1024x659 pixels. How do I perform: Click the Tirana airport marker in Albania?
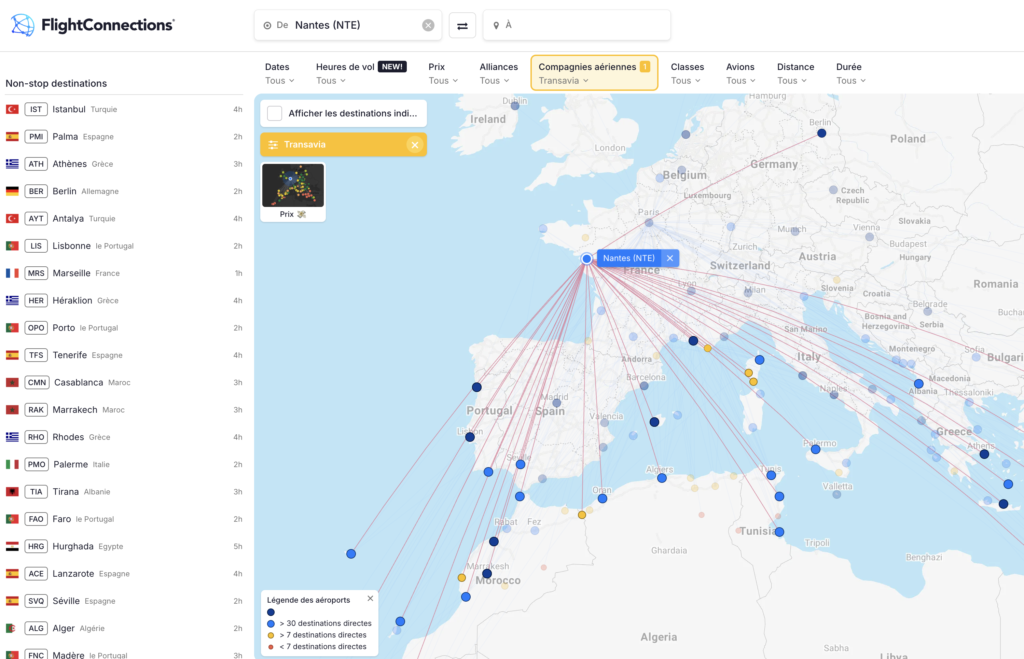(x=919, y=384)
